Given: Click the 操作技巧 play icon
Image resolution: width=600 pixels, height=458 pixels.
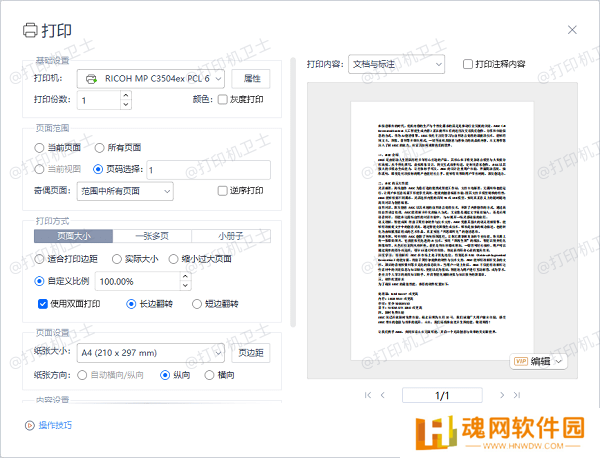Looking at the screenshot, I should click(x=29, y=425).
